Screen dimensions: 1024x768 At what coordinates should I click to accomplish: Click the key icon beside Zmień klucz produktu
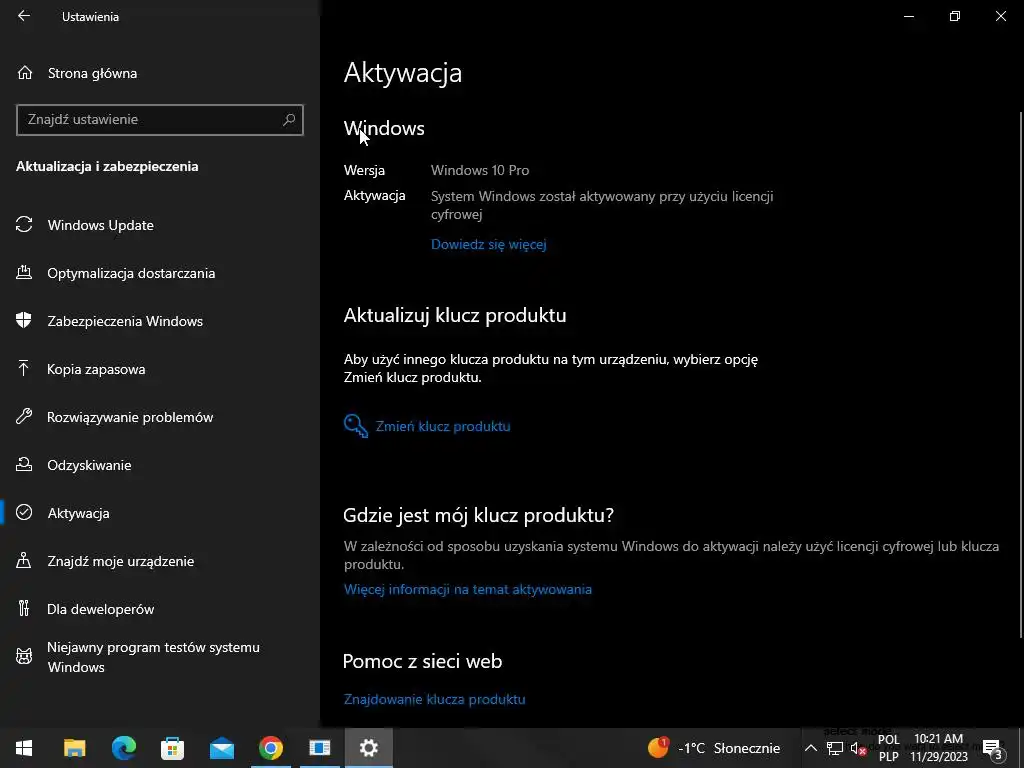pos(356,426)
